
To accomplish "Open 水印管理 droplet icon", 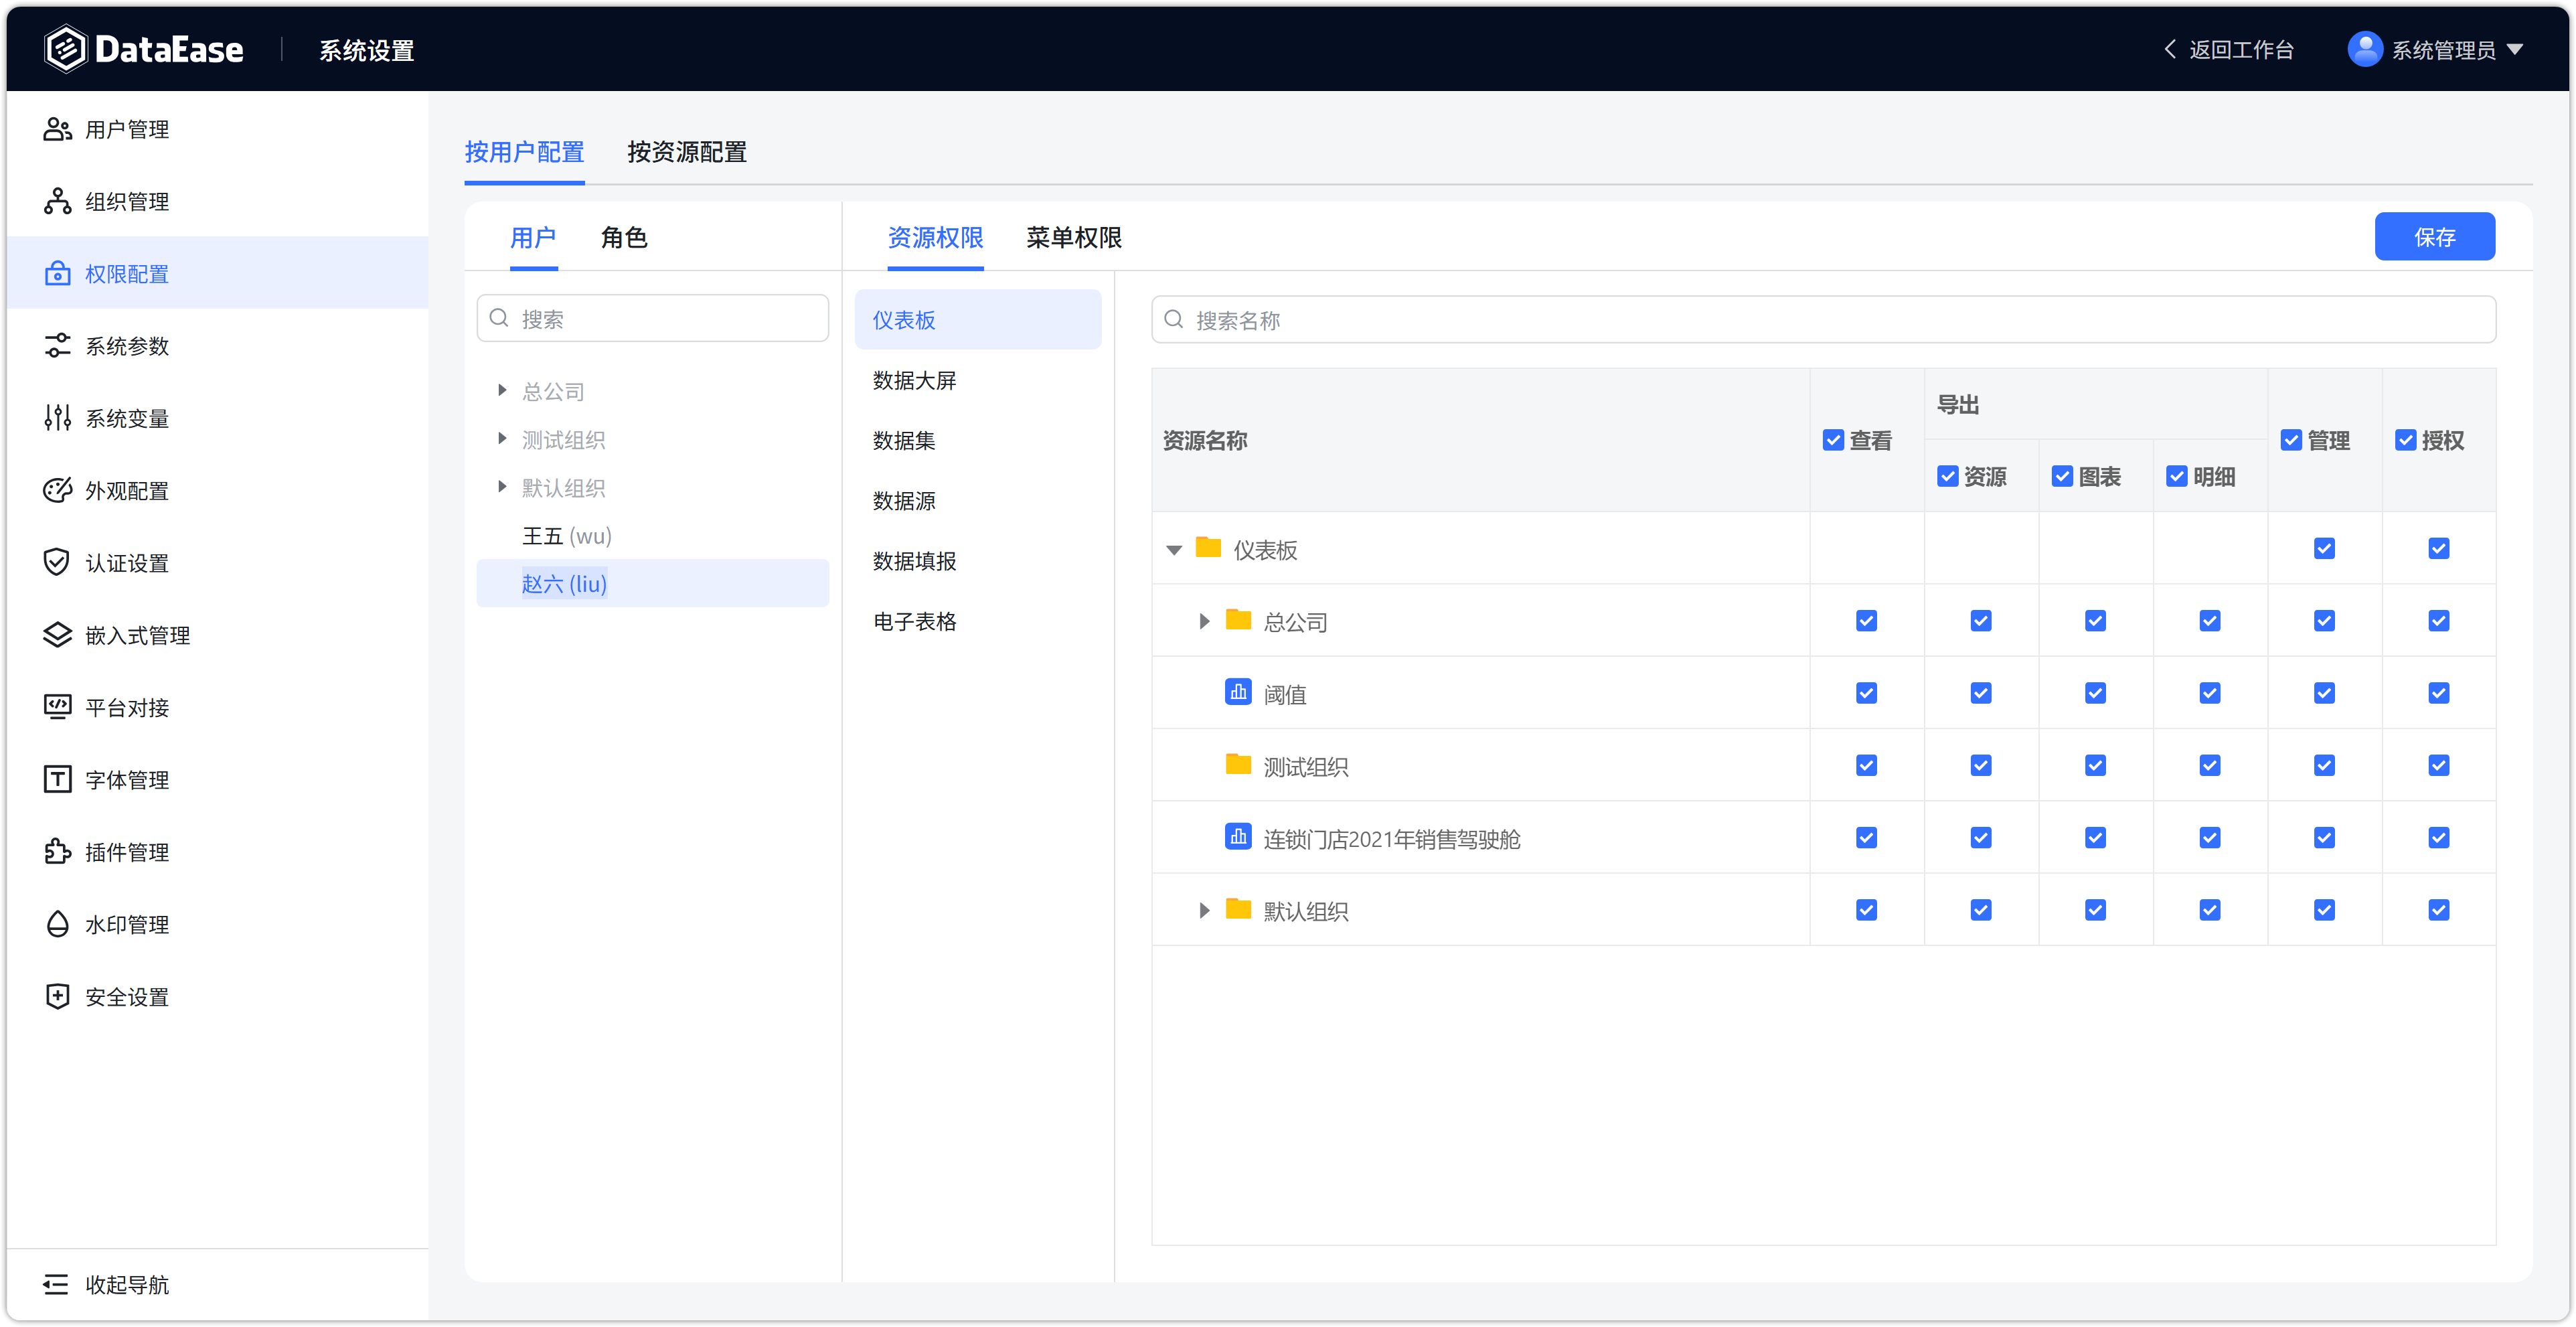I will [57, 924].
